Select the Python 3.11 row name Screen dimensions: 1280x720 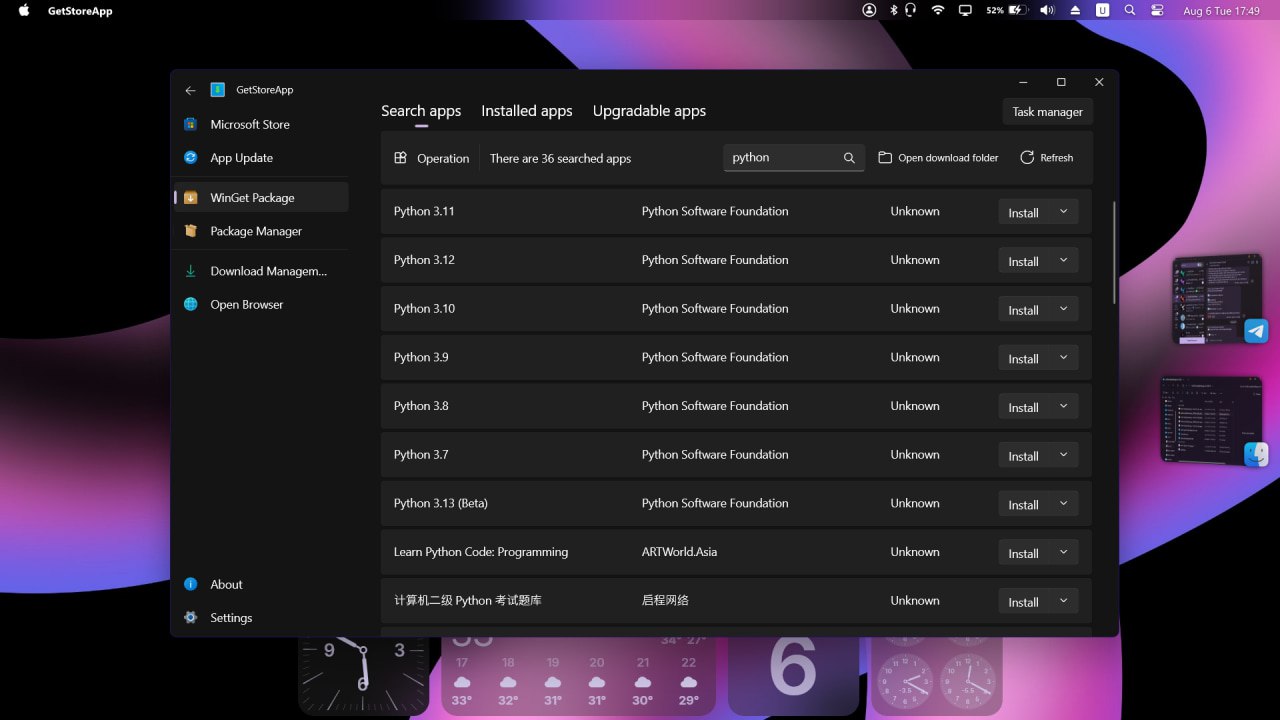click(424, 211)
